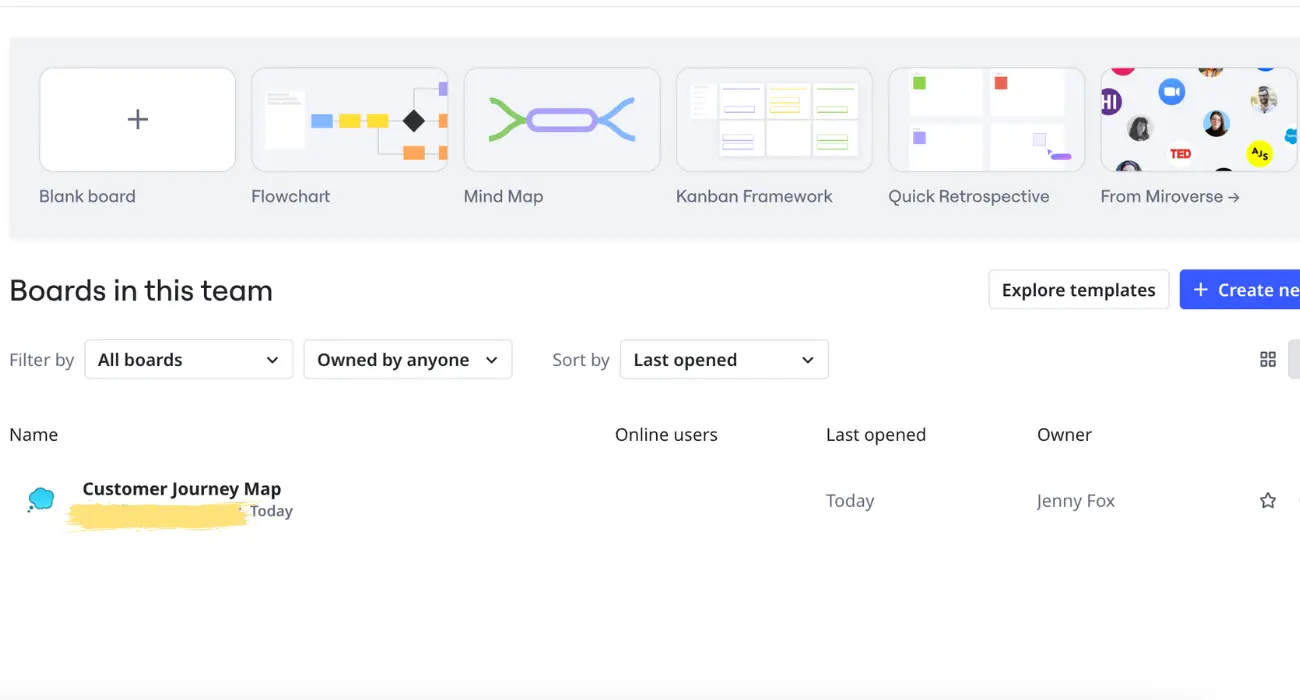The height and width of the screenshot is (700, 1300).
Task: Click the Owner column header
Action: [1064, 435]
